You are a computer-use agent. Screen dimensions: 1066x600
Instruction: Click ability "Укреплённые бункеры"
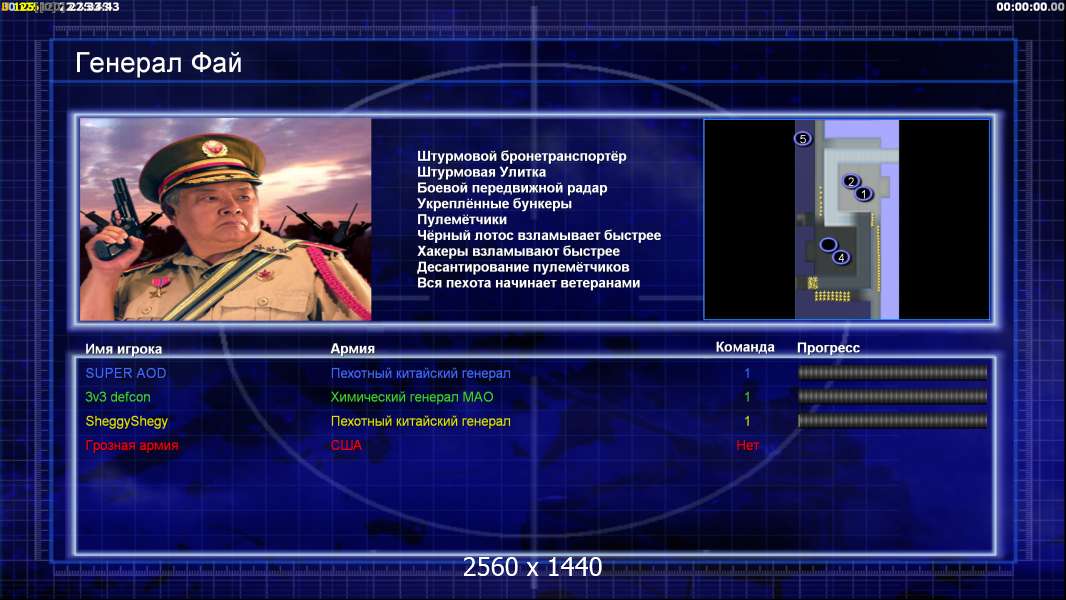[x=494, y=204]
